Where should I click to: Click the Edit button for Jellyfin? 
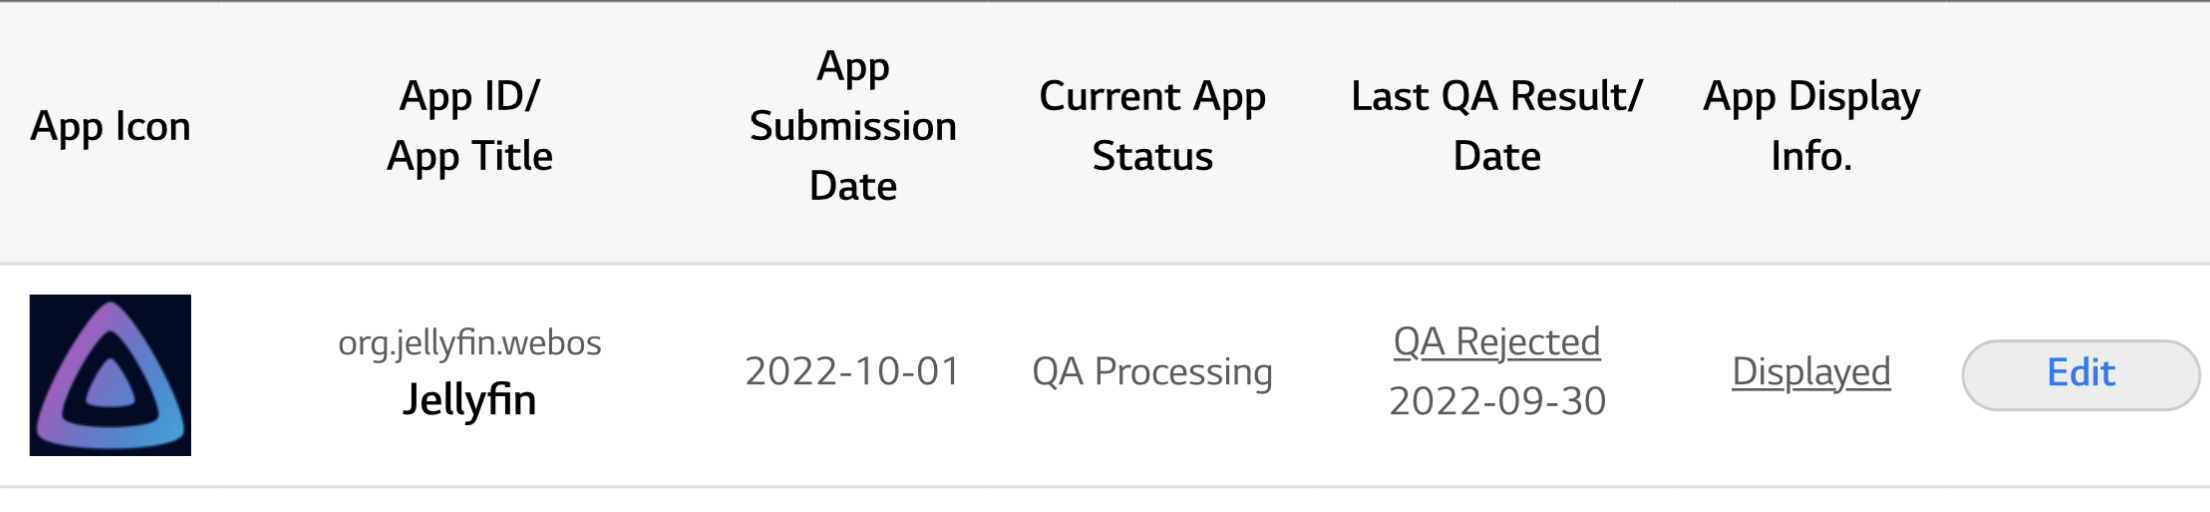pyautogui.click(x=2081, y=375)
